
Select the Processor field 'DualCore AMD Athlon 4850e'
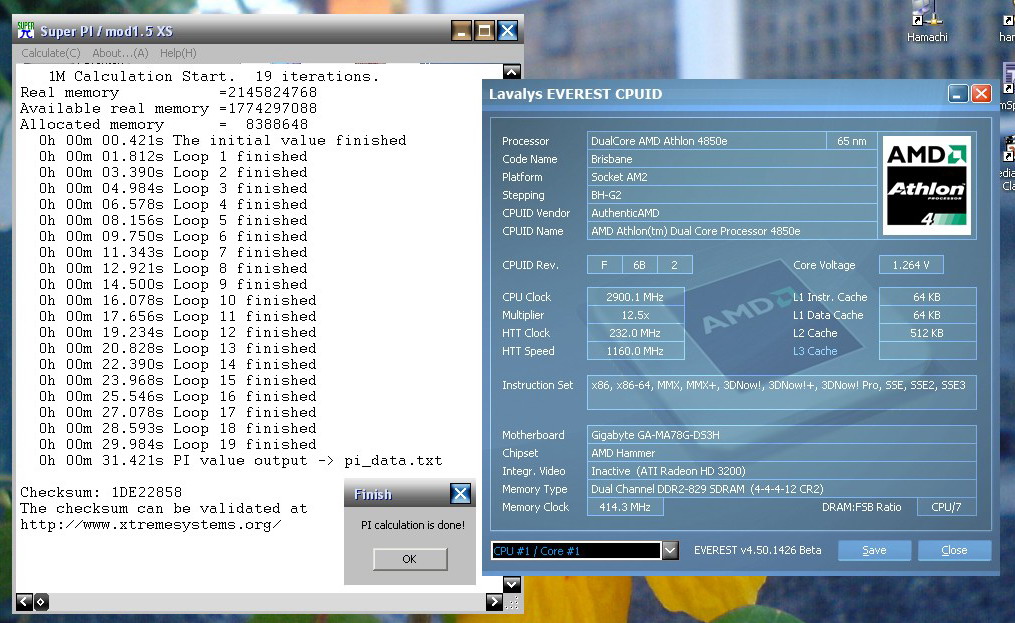(x=706, y=141)
